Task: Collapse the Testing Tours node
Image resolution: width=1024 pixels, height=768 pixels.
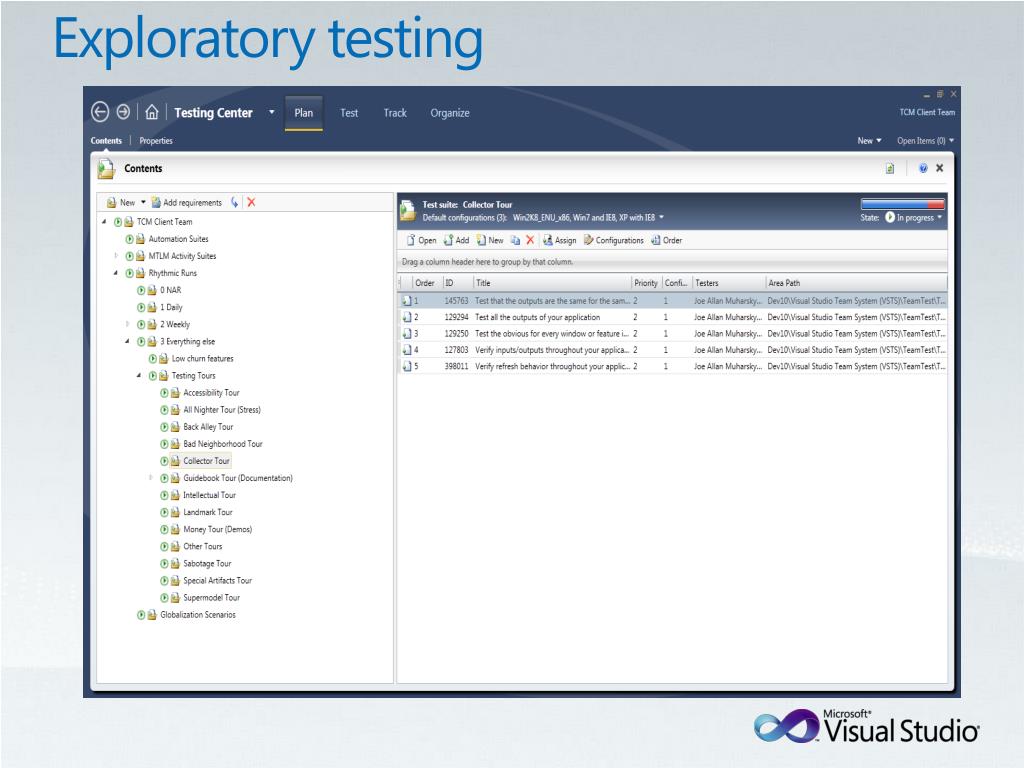Action: [x=139, y=376]
